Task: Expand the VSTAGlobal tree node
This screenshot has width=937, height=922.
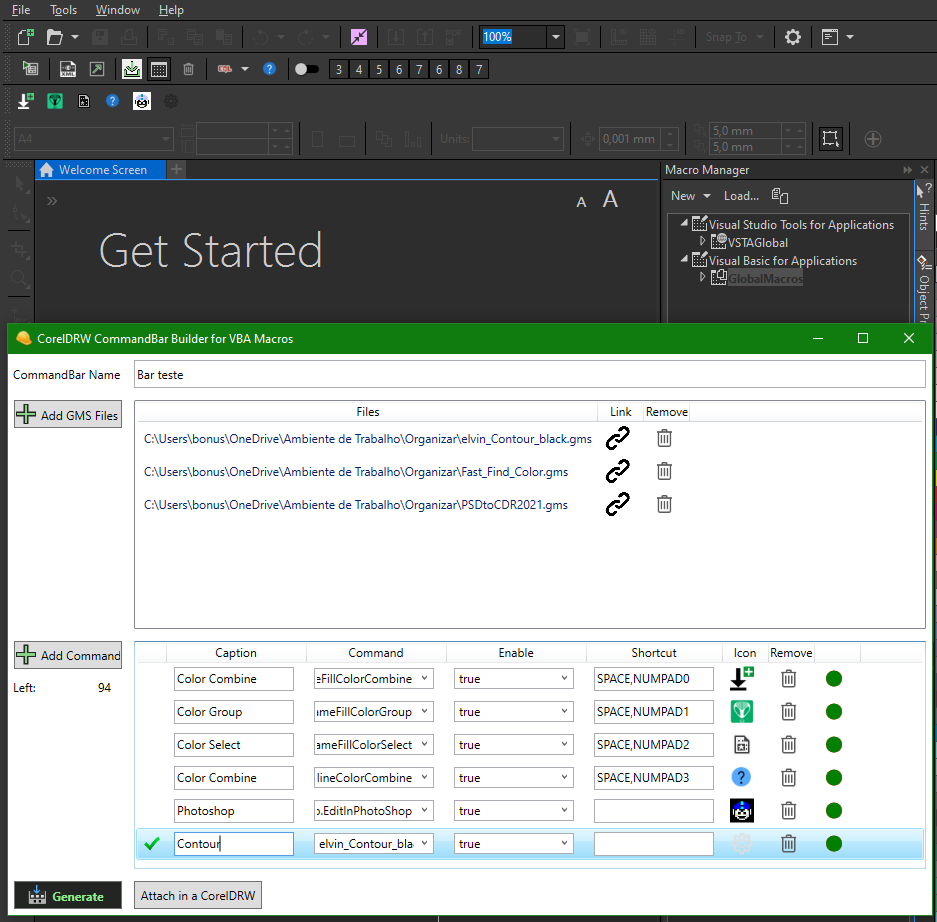Action: [702, 241]
